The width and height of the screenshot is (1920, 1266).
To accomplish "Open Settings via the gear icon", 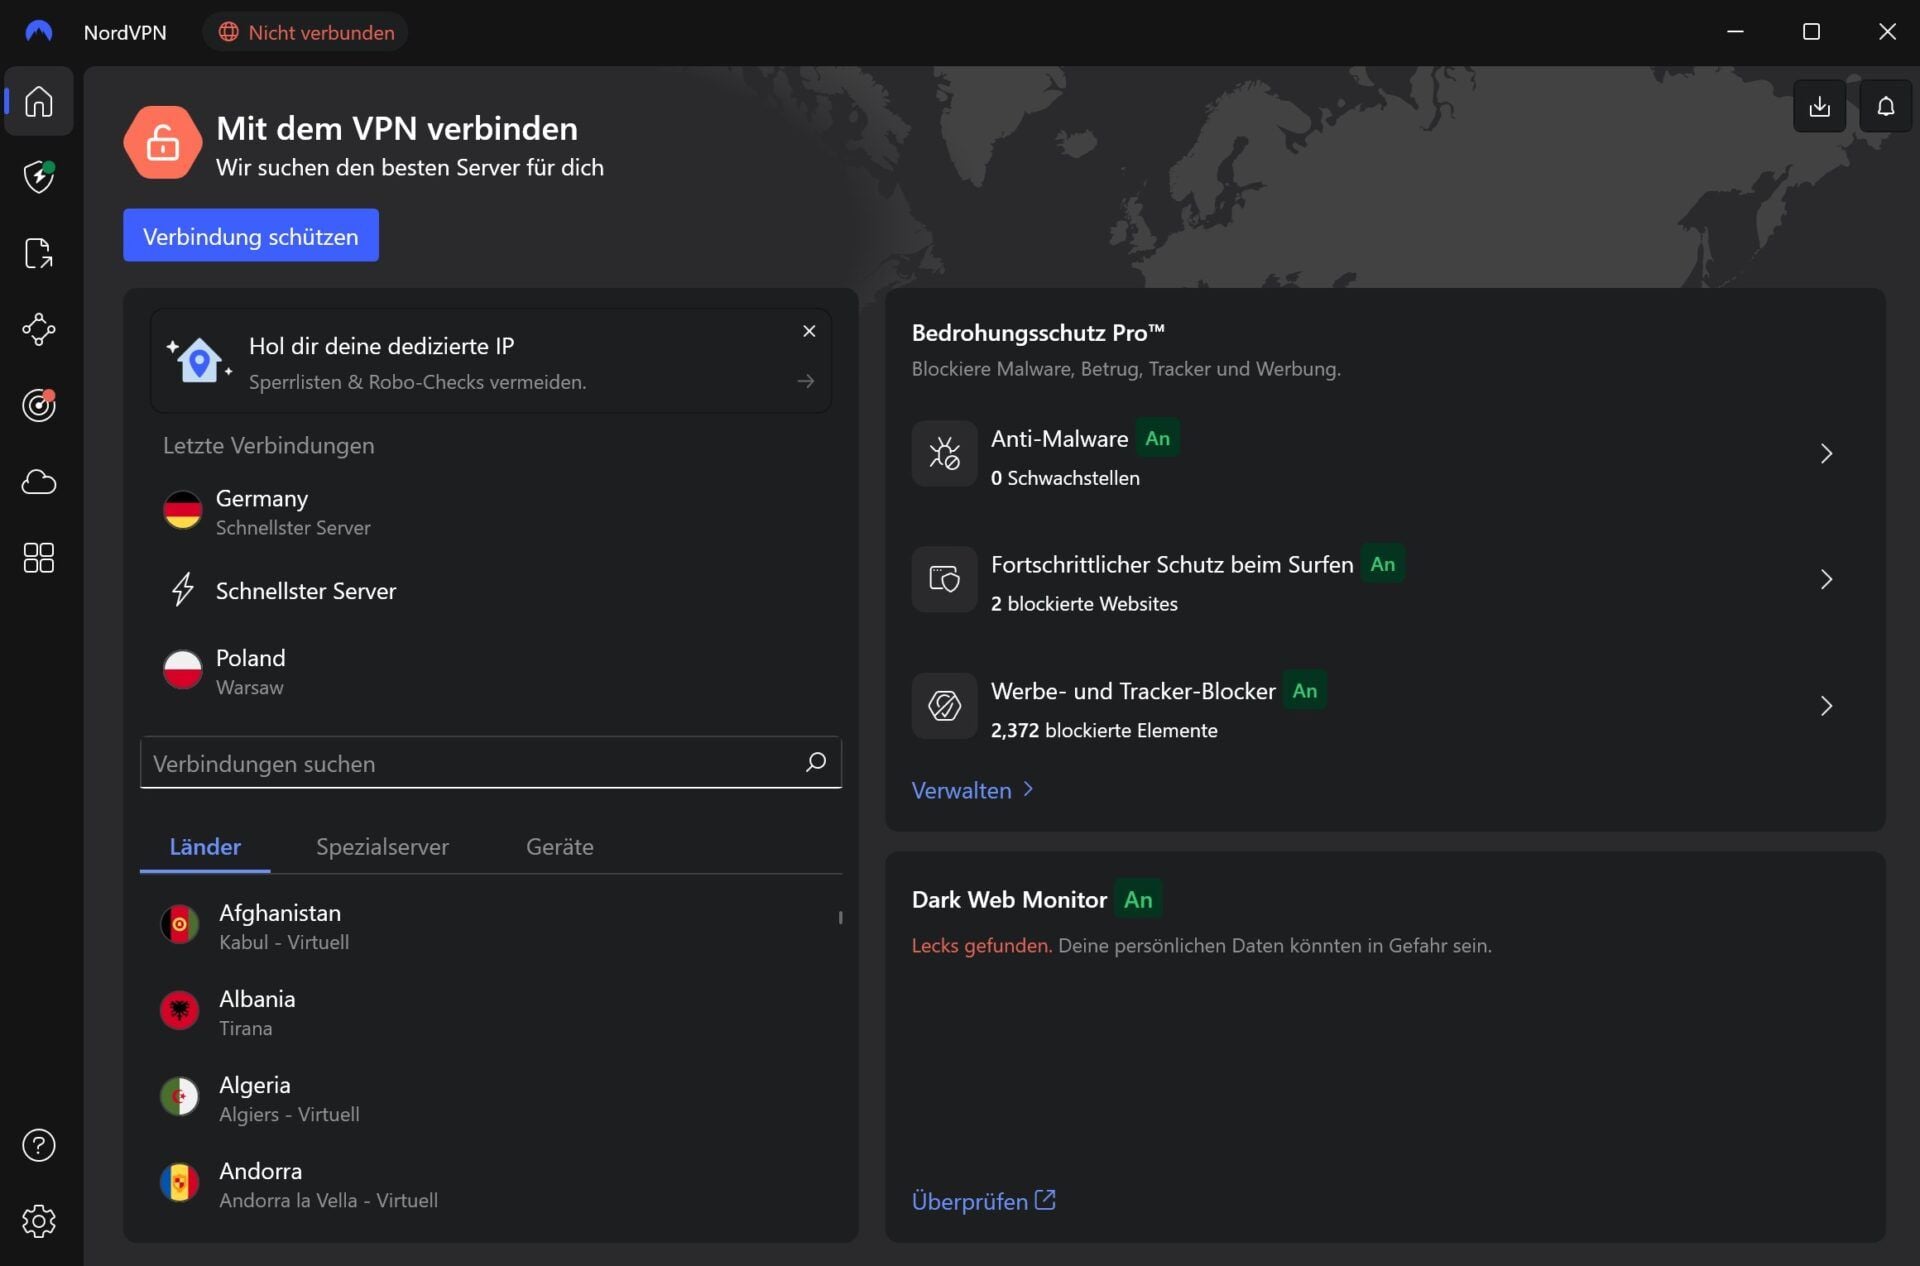I will coord(38,1221).
